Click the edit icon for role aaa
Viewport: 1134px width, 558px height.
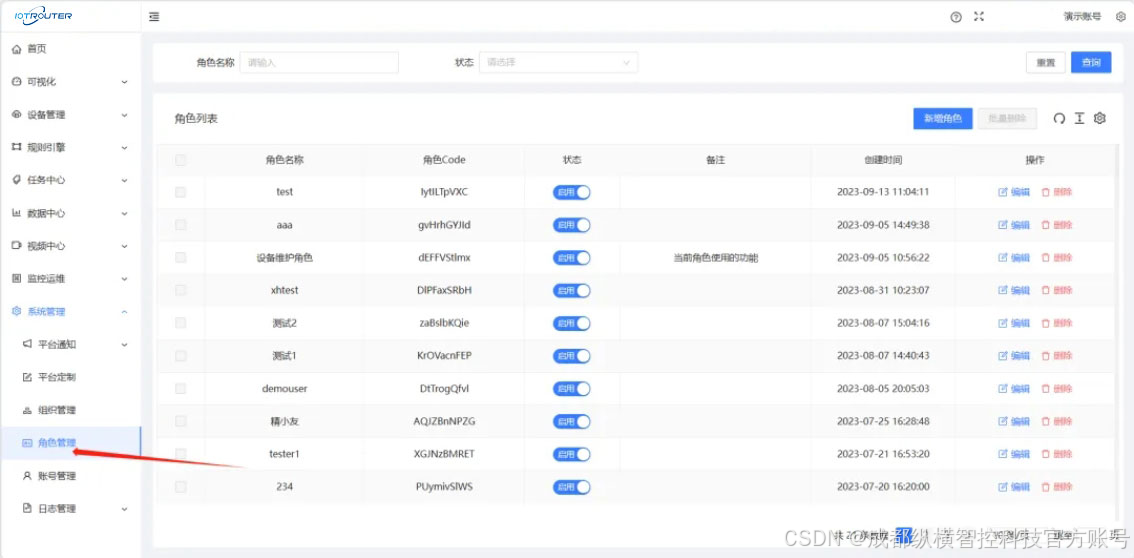coord(1002,225)
